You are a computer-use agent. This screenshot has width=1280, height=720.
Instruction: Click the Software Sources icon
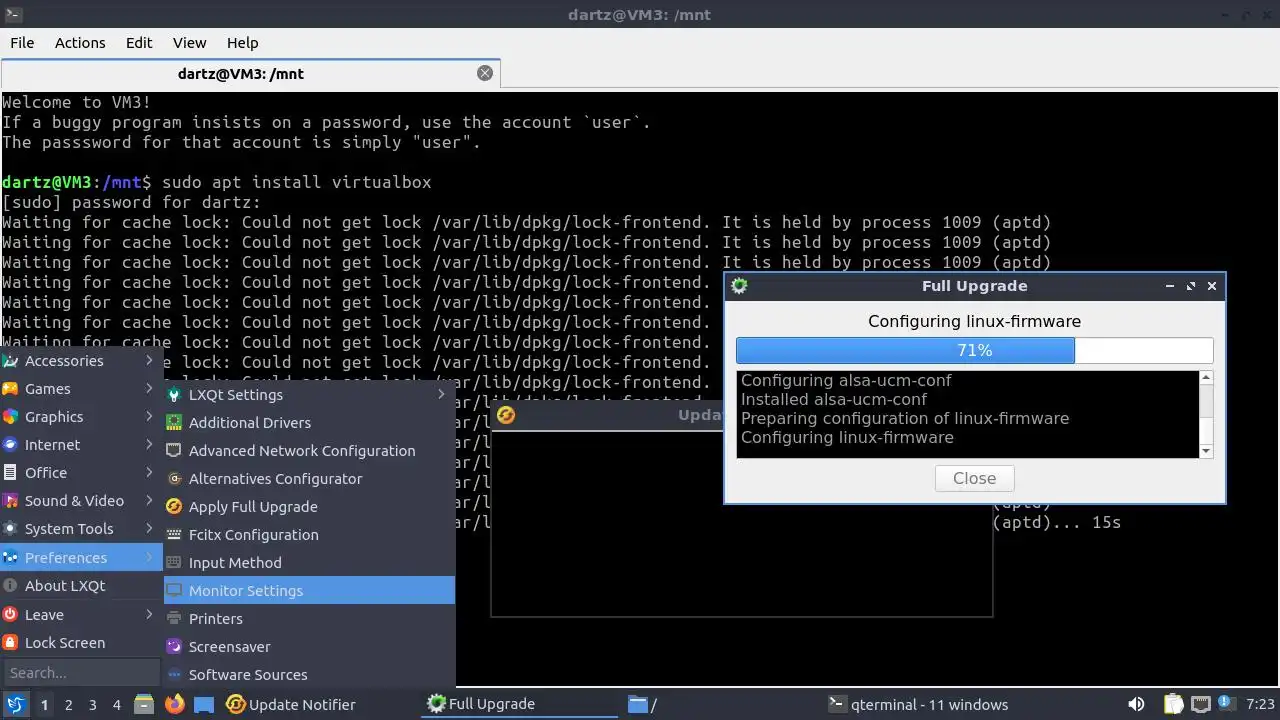(174, 675)
